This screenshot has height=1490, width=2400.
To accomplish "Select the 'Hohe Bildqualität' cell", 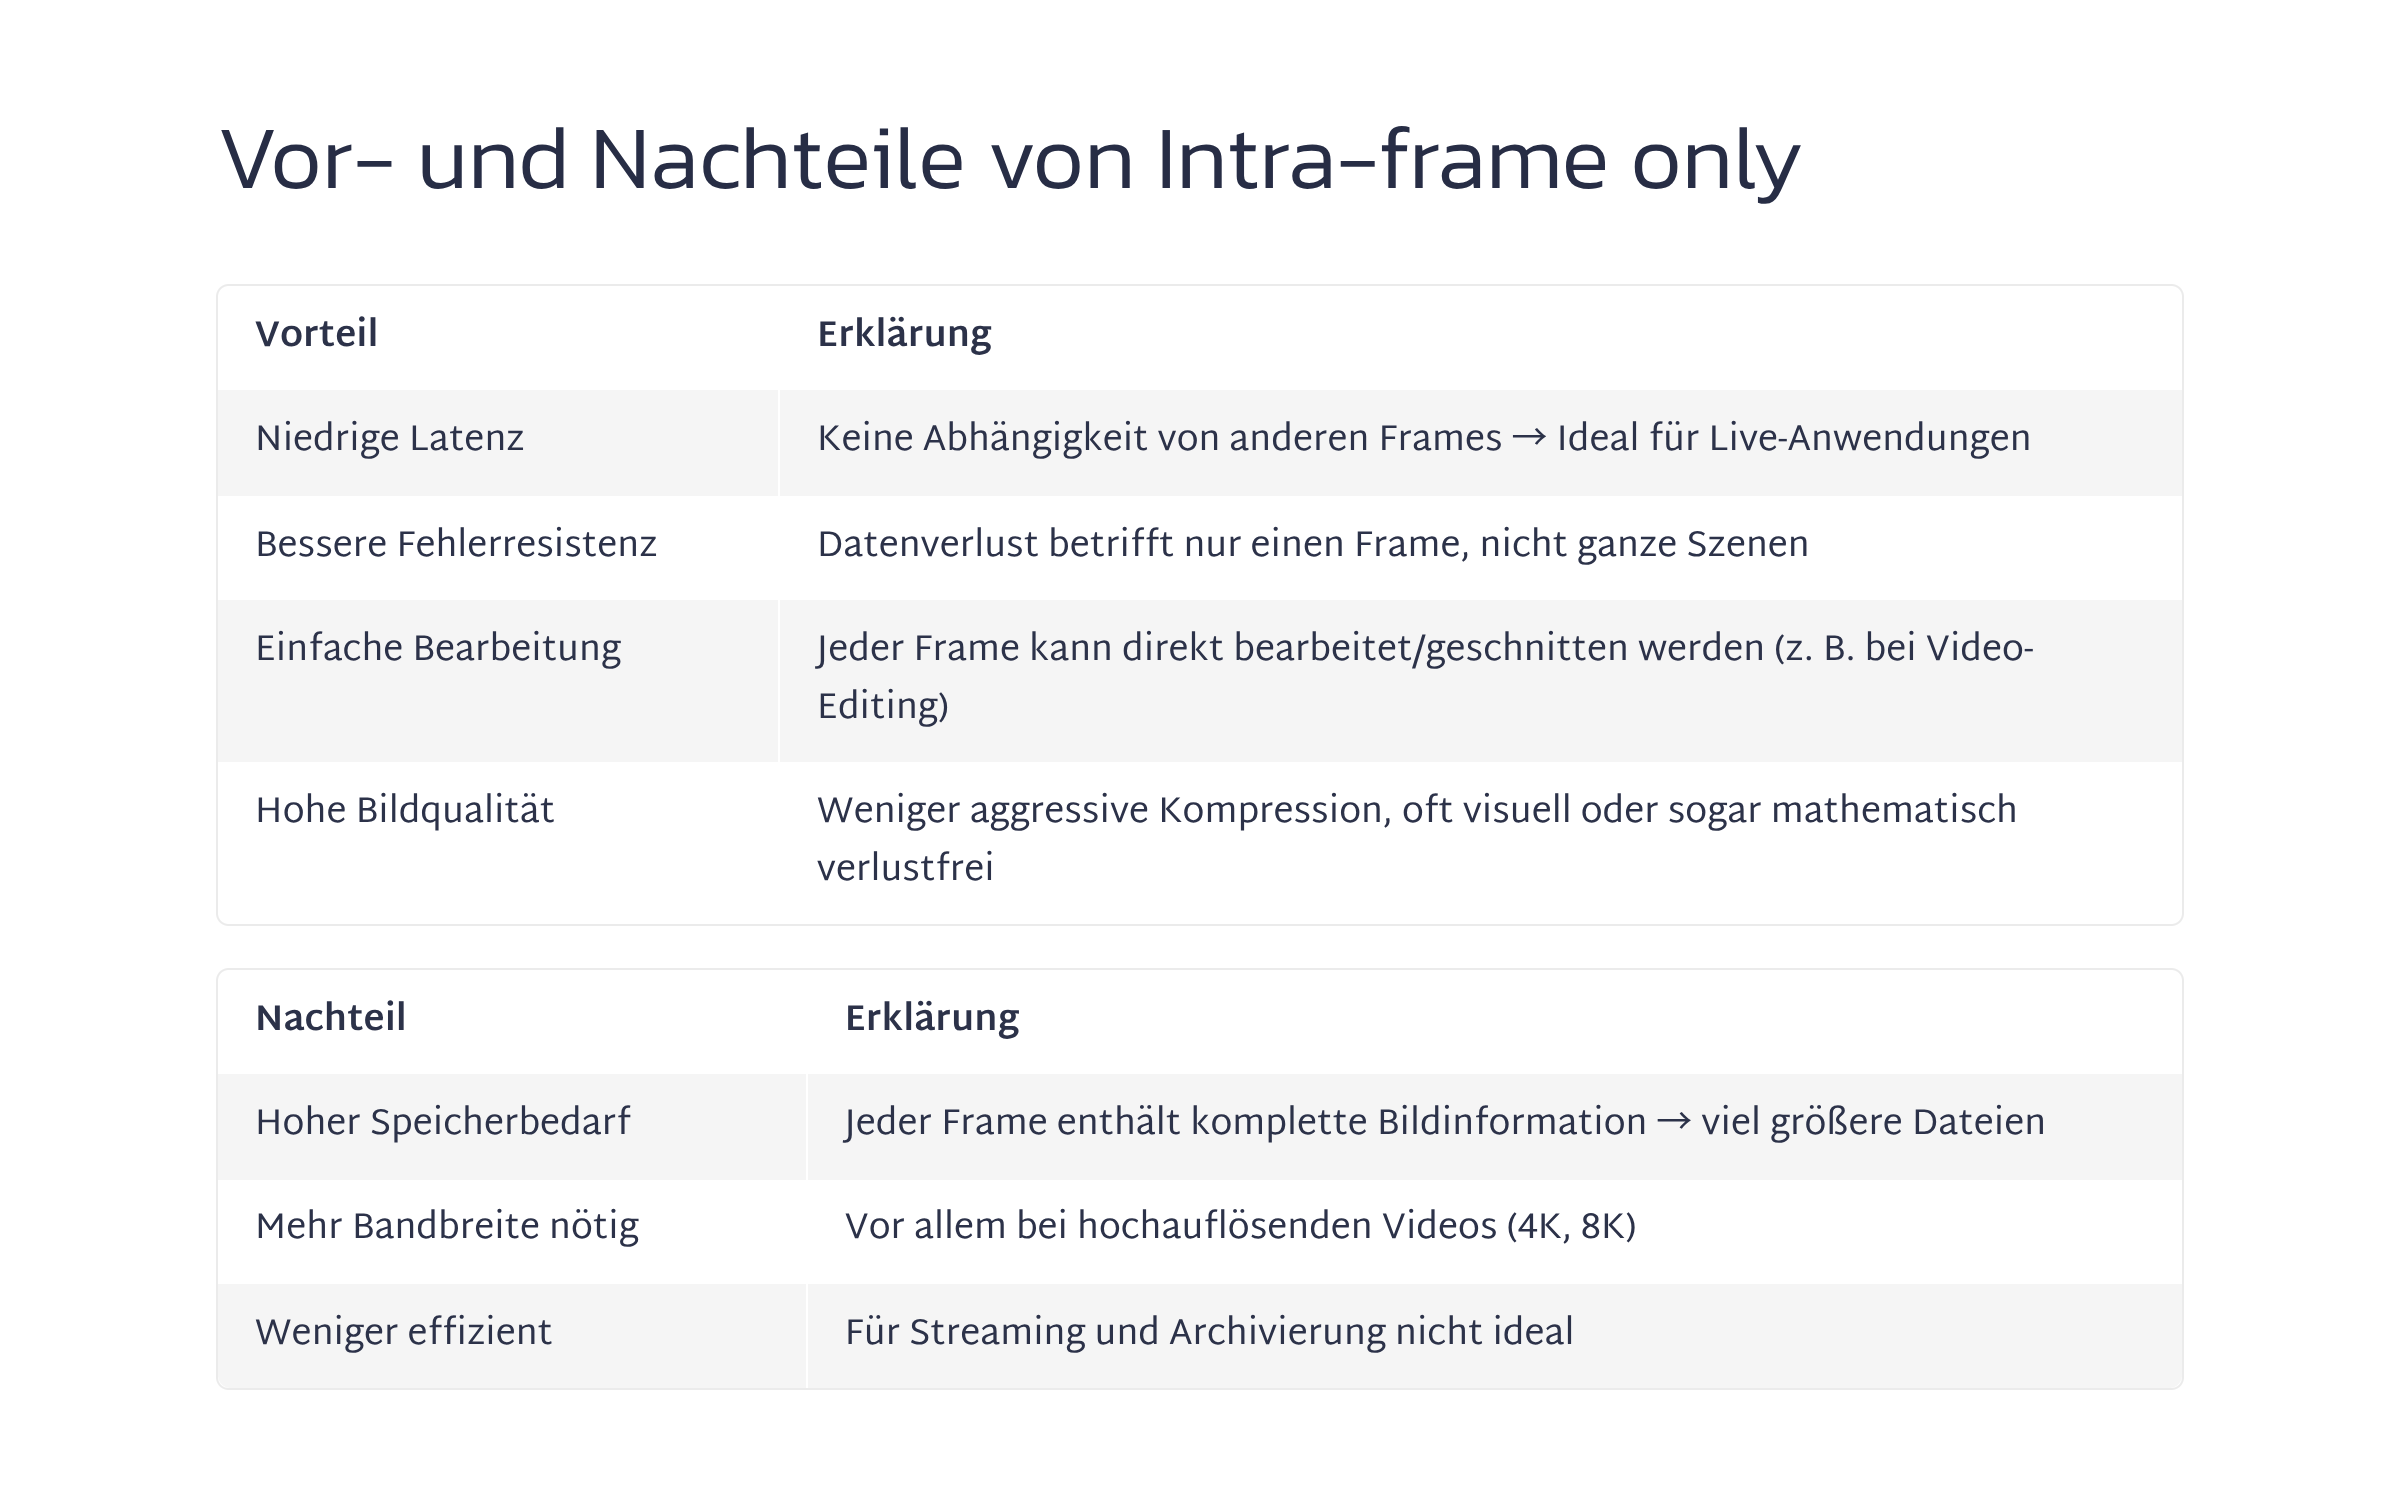I will [x=404, y=811].
